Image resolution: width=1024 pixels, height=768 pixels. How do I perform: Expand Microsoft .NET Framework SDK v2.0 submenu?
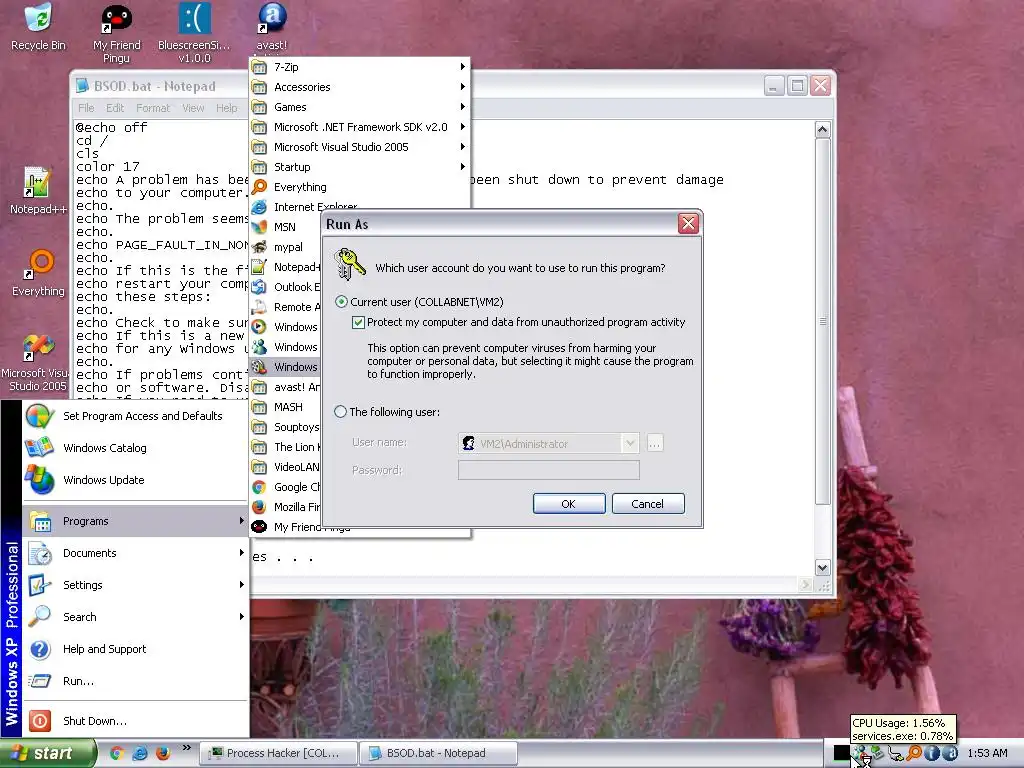(x=360, y=127)
